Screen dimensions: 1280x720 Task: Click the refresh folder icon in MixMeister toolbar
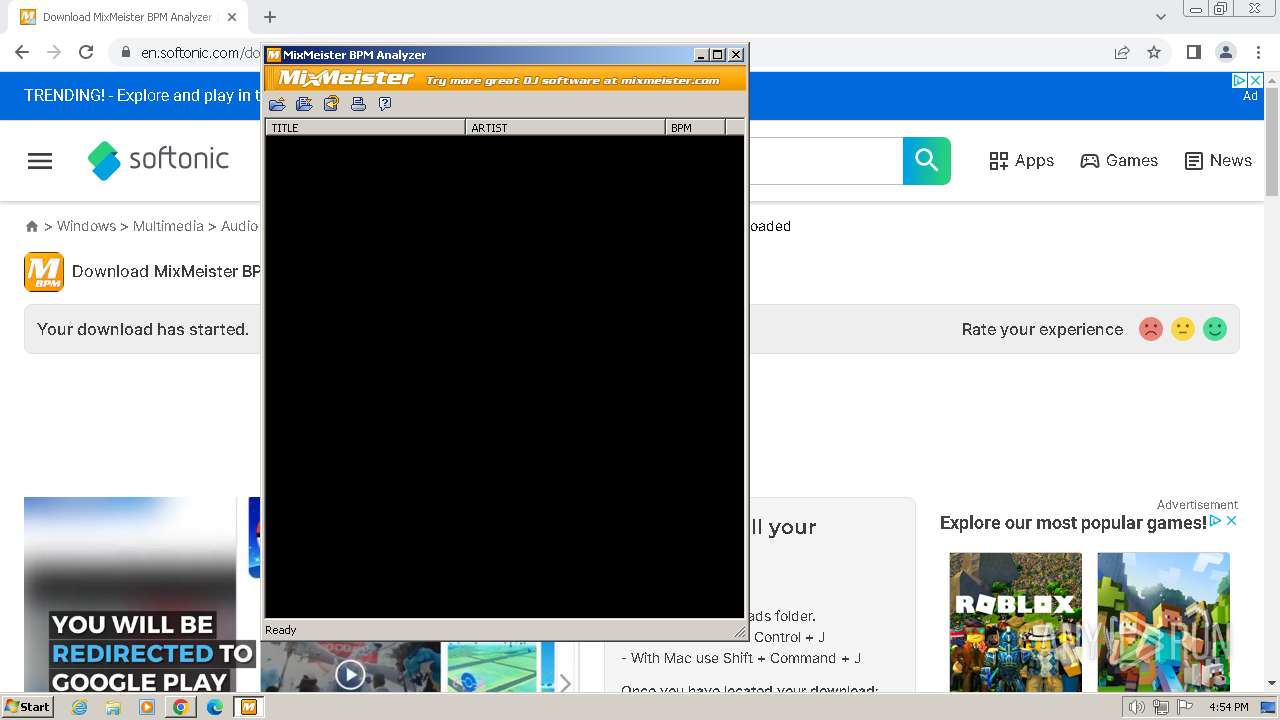(331, 104)
